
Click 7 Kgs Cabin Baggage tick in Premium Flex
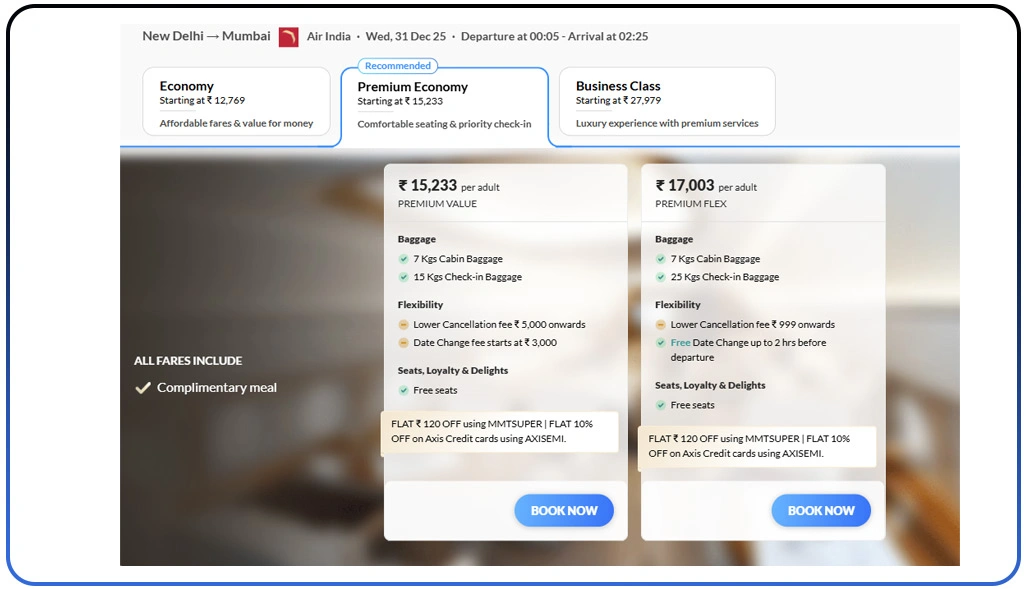pyautogui.click(x=661, y=259)
